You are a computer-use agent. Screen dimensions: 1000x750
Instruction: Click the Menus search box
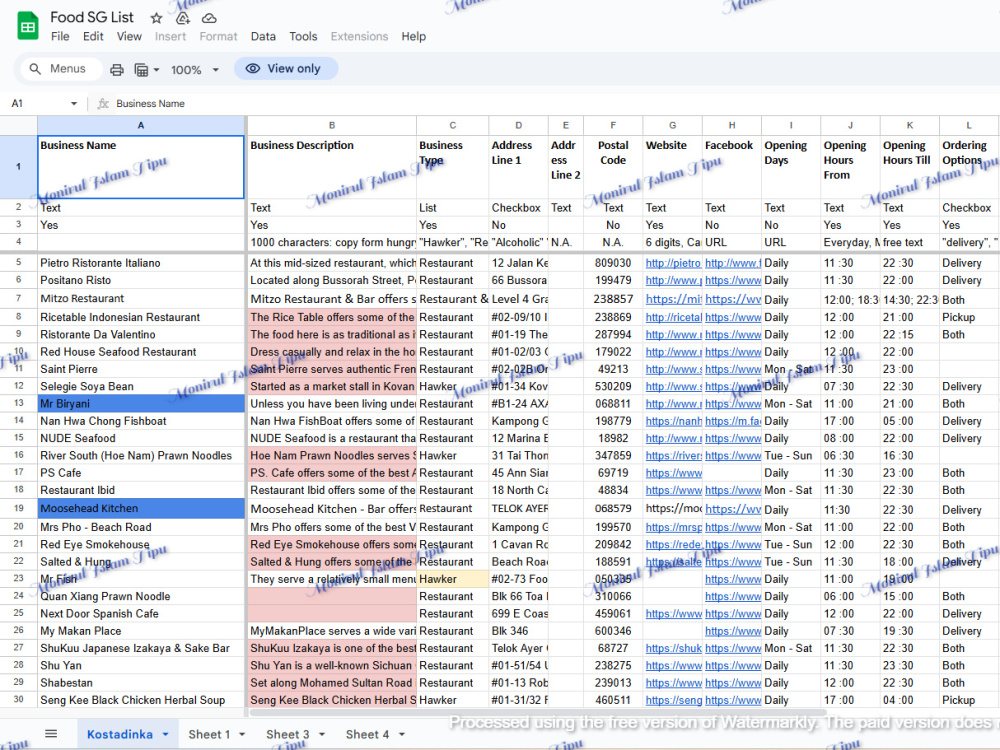pyautogui.click(x=61, y=68)
